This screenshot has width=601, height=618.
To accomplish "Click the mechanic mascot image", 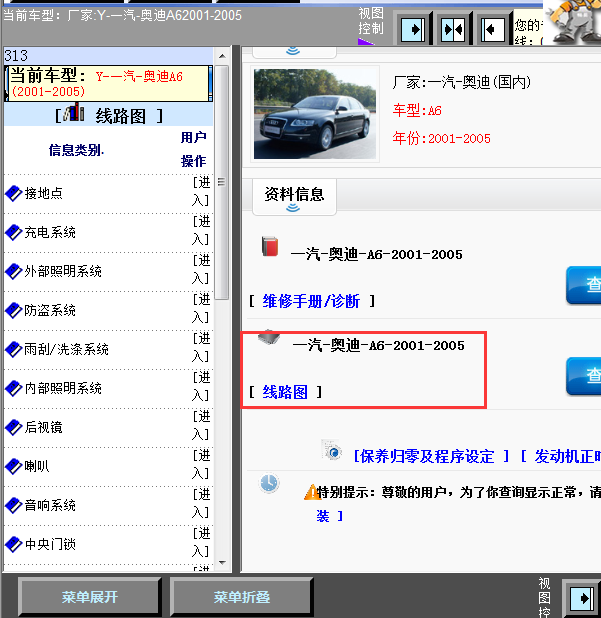I will (x=572, y=22).
